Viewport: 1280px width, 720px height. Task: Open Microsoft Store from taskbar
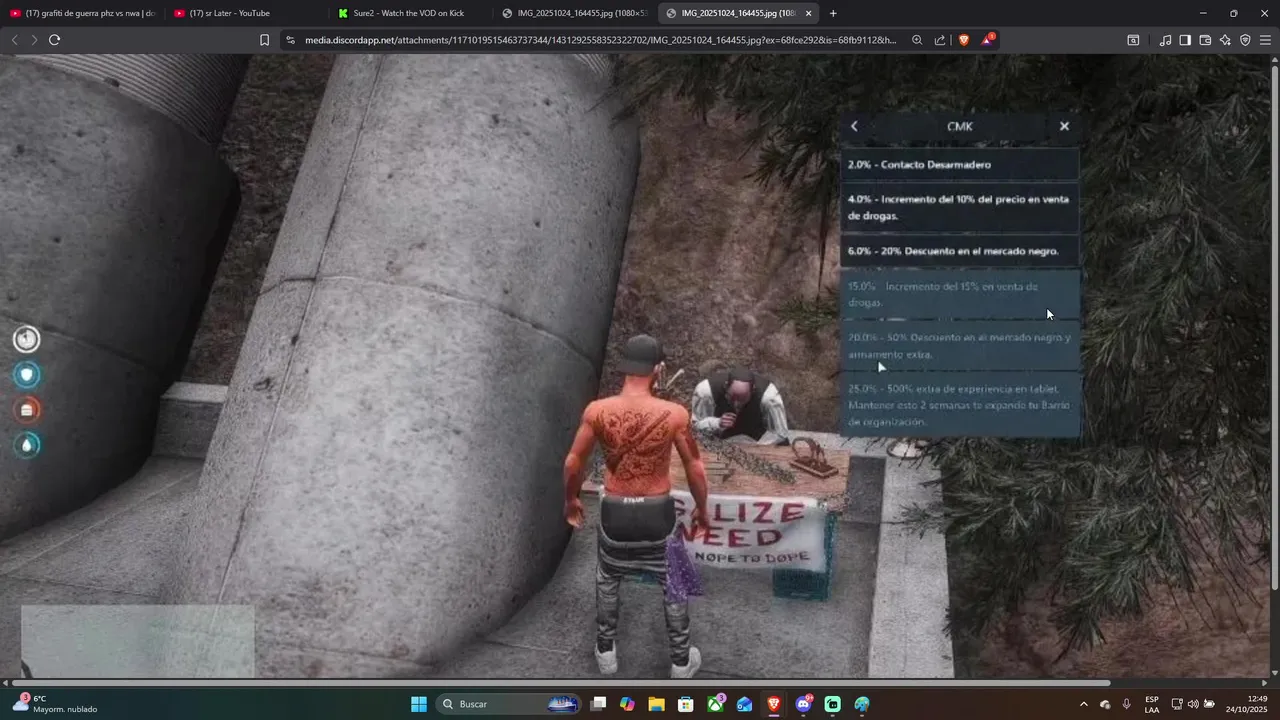point(686,704)
